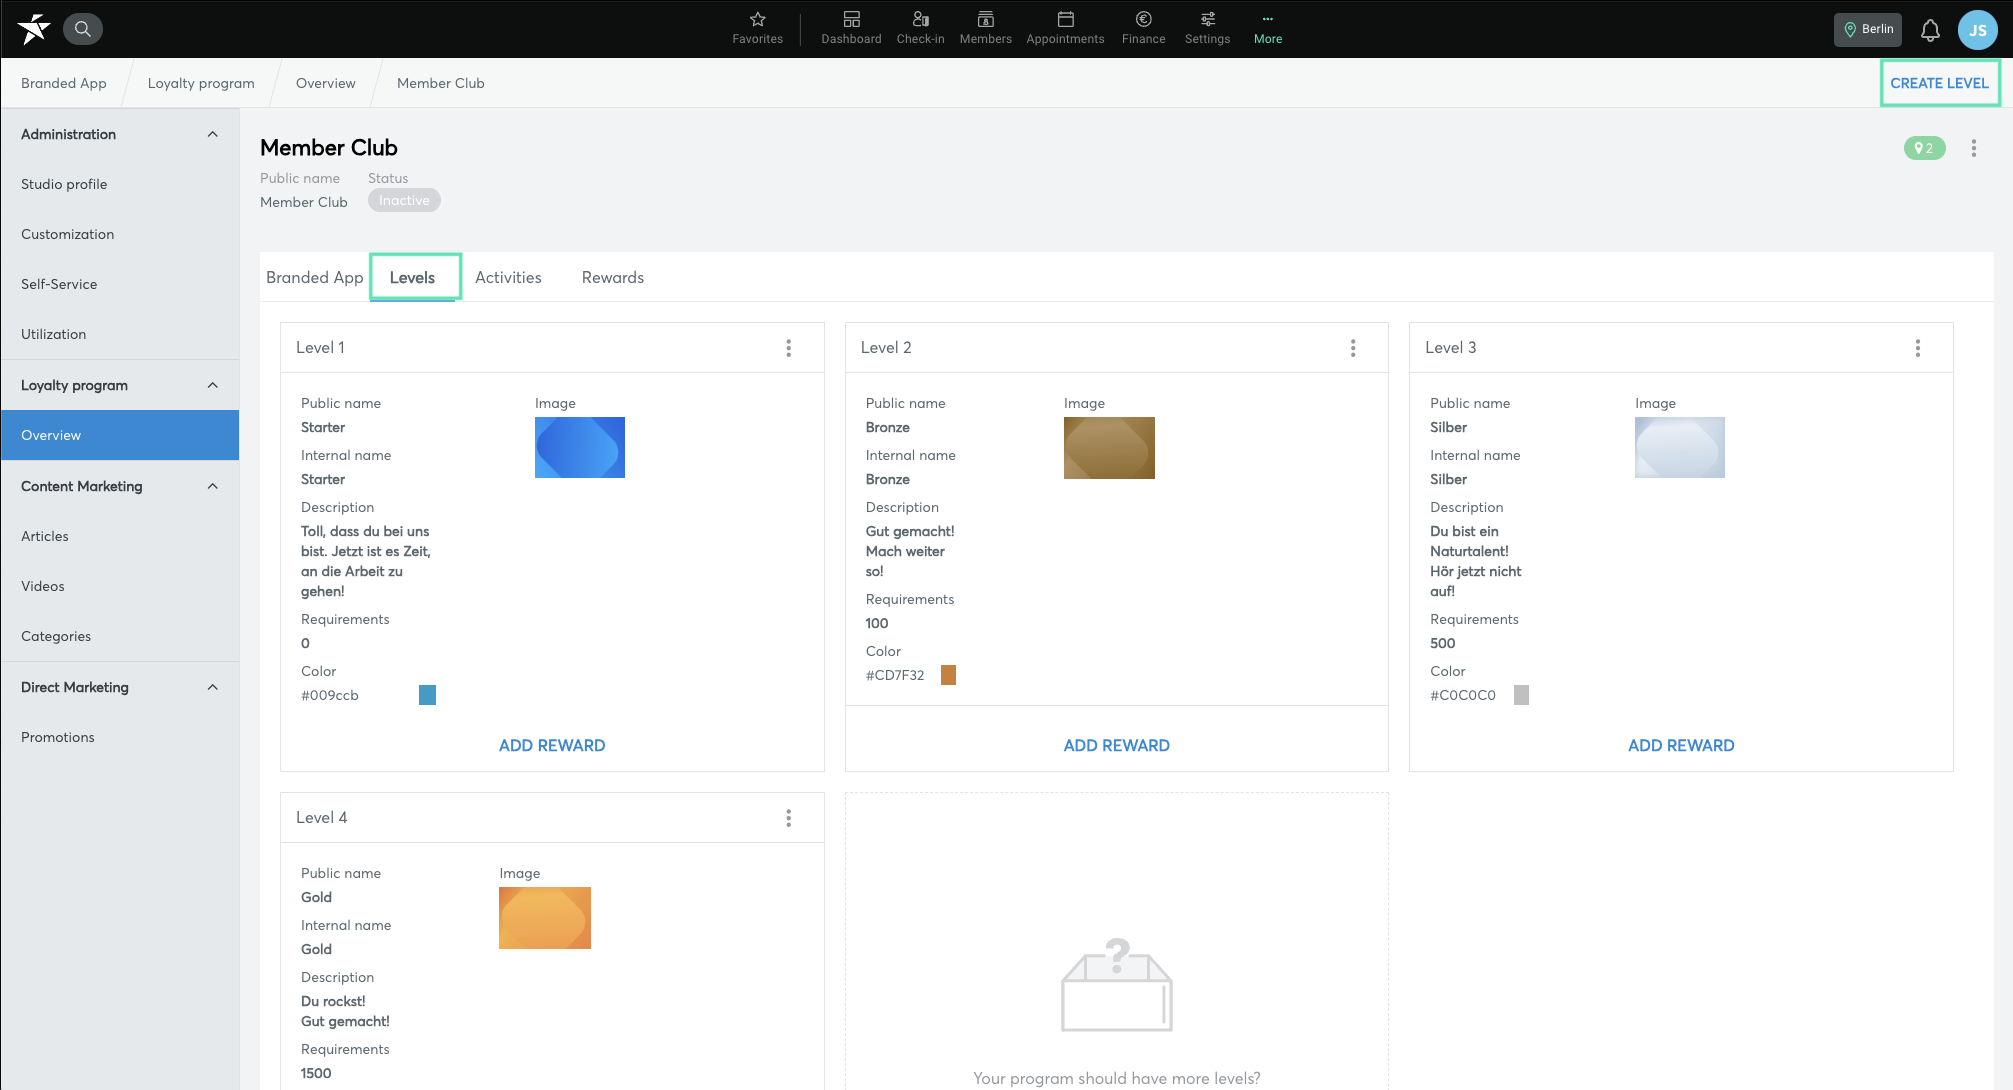Open Appointments in the top navigation

pyautogui.click(x=1065, y=28)
